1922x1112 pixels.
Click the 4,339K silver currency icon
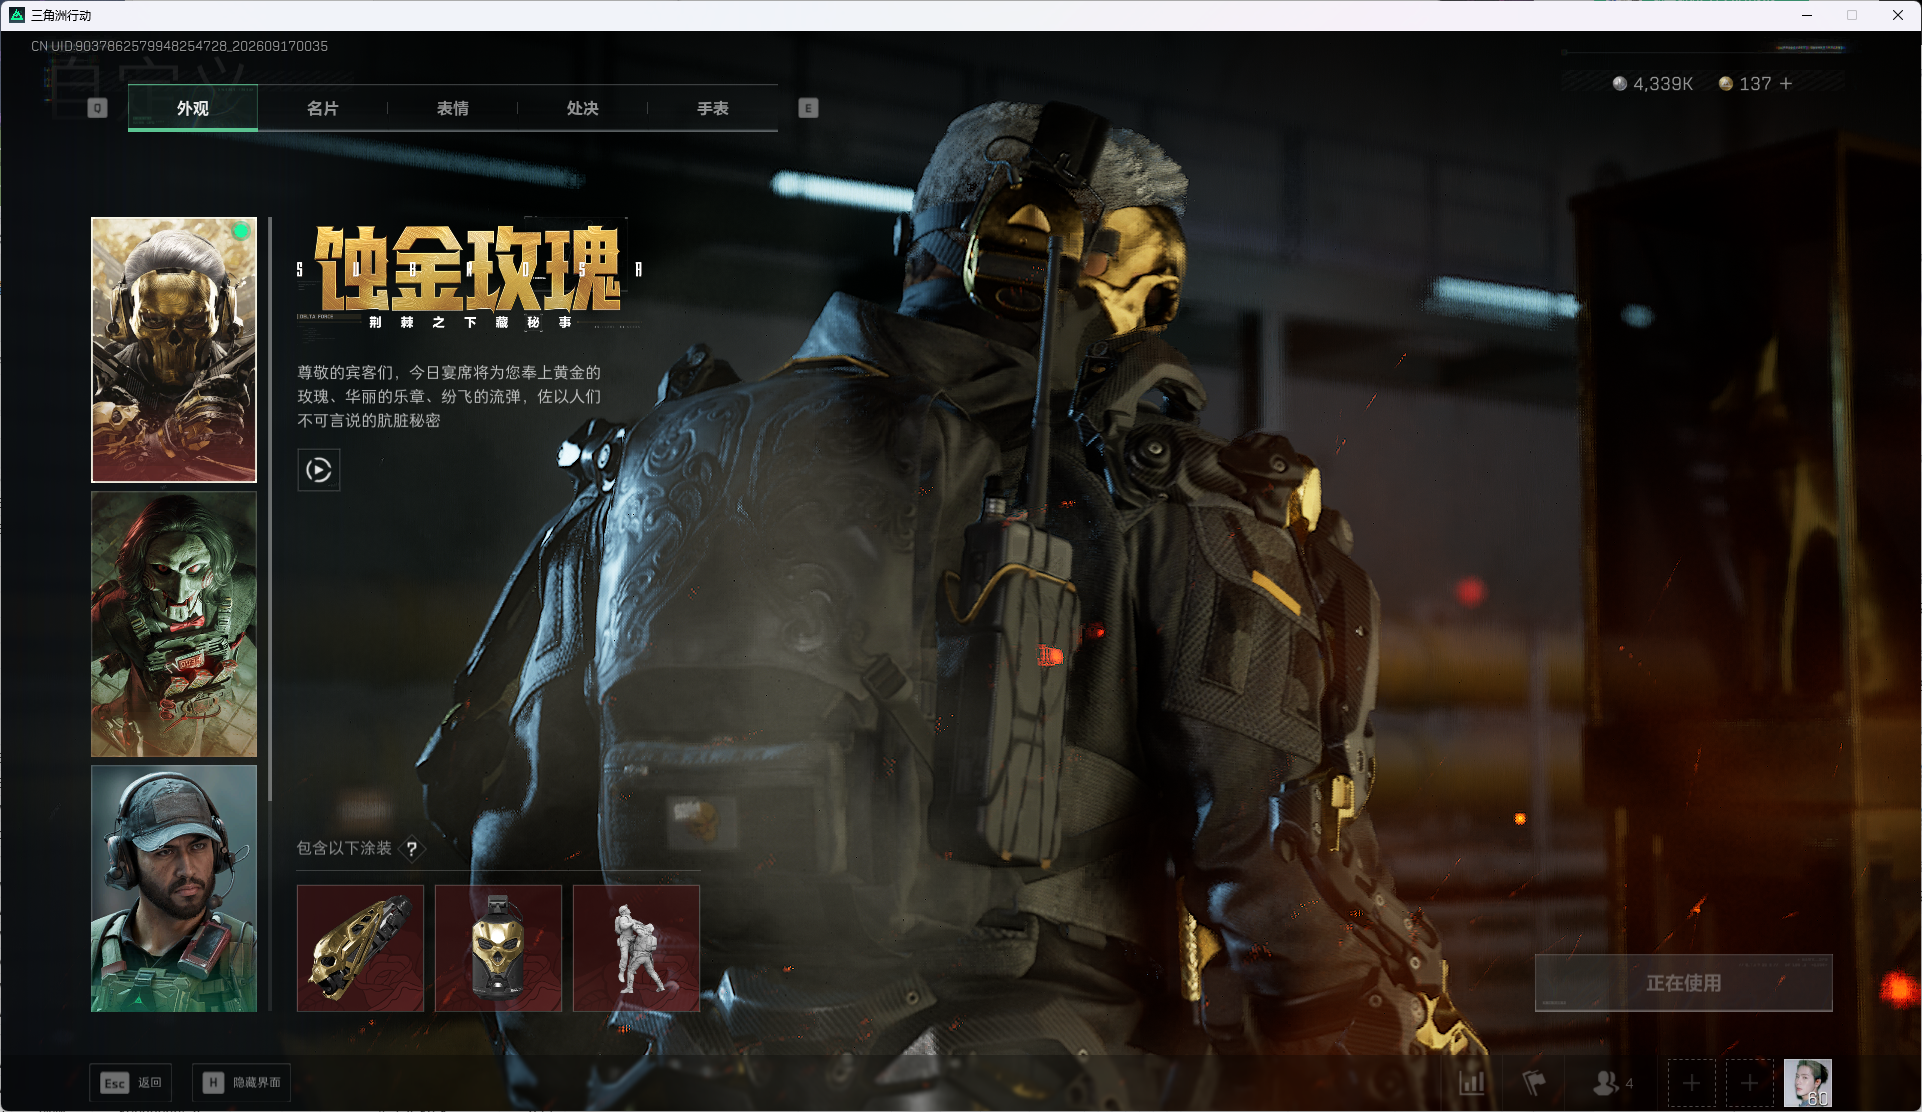tap(1620, 84)
